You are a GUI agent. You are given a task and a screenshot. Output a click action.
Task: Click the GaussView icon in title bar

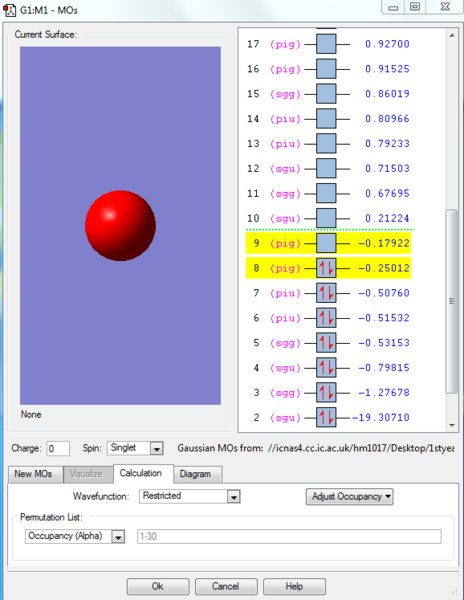click(x=9, y=10)
